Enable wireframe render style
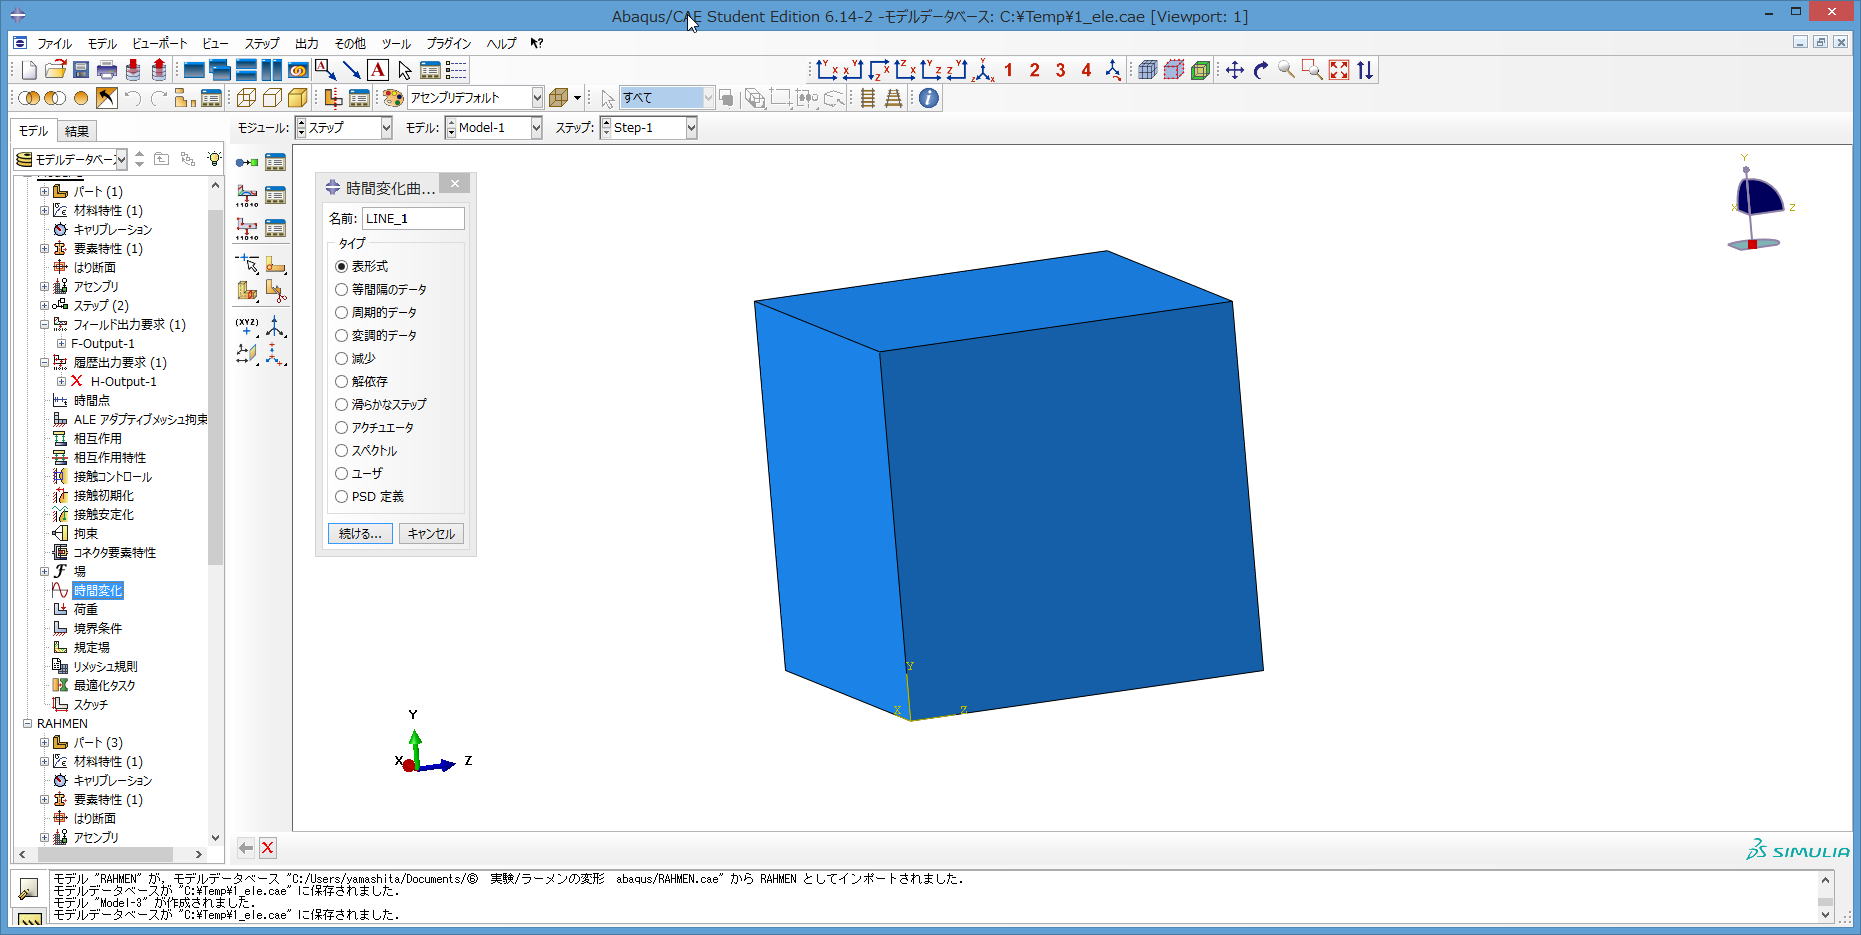This screenshot has height=935, width=1861. tap(246, 98)
